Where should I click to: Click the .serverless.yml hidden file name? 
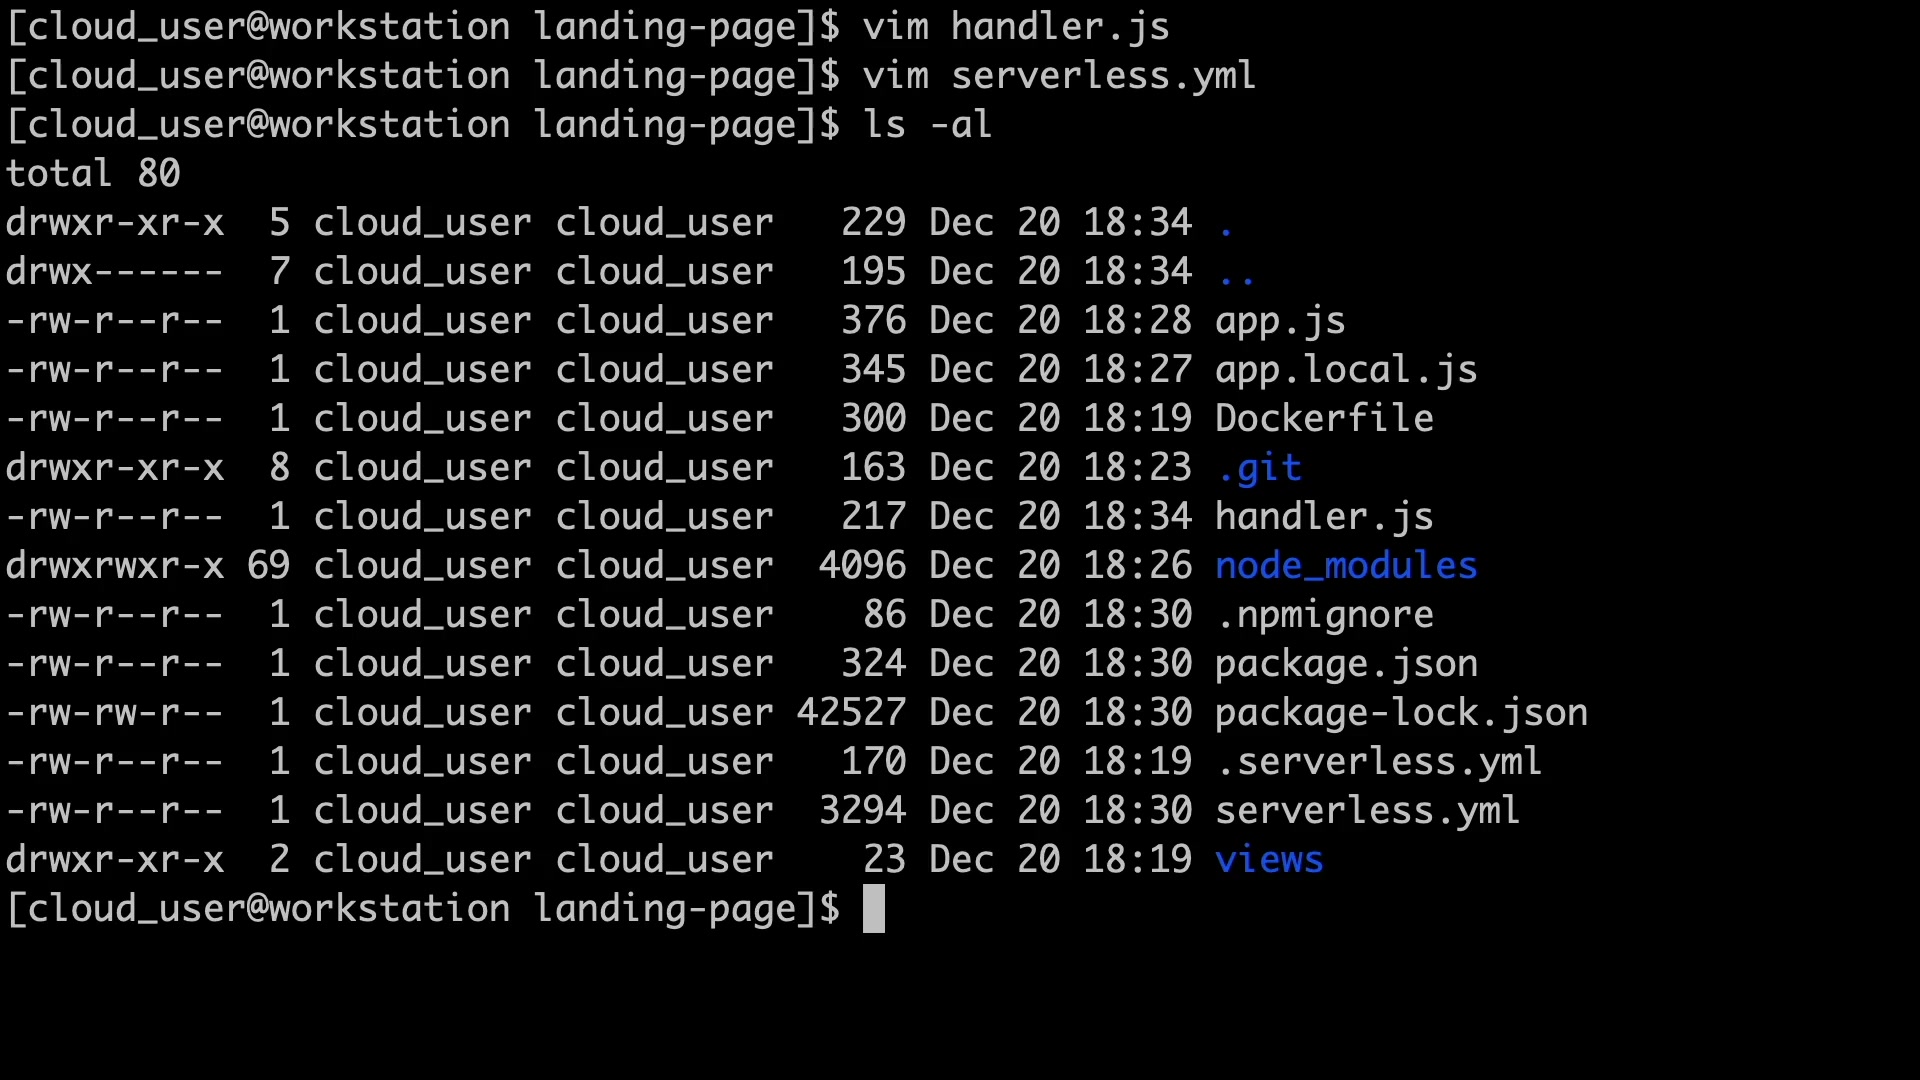(x=1379, y=762)
